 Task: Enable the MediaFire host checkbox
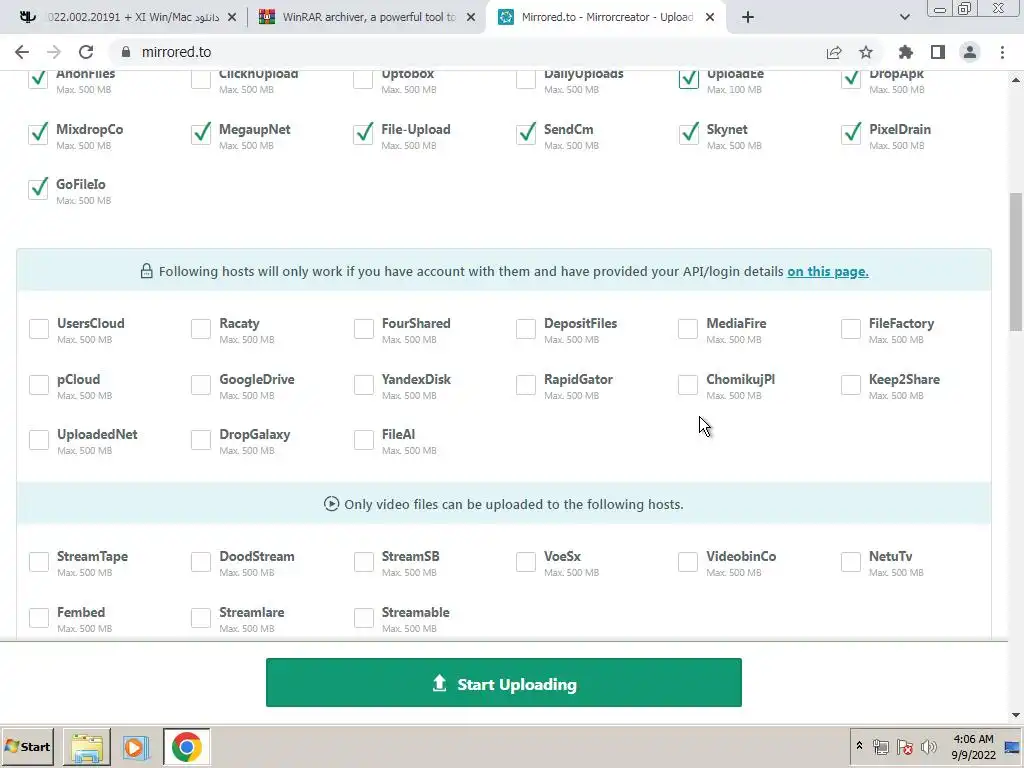[x=688, y=328]
